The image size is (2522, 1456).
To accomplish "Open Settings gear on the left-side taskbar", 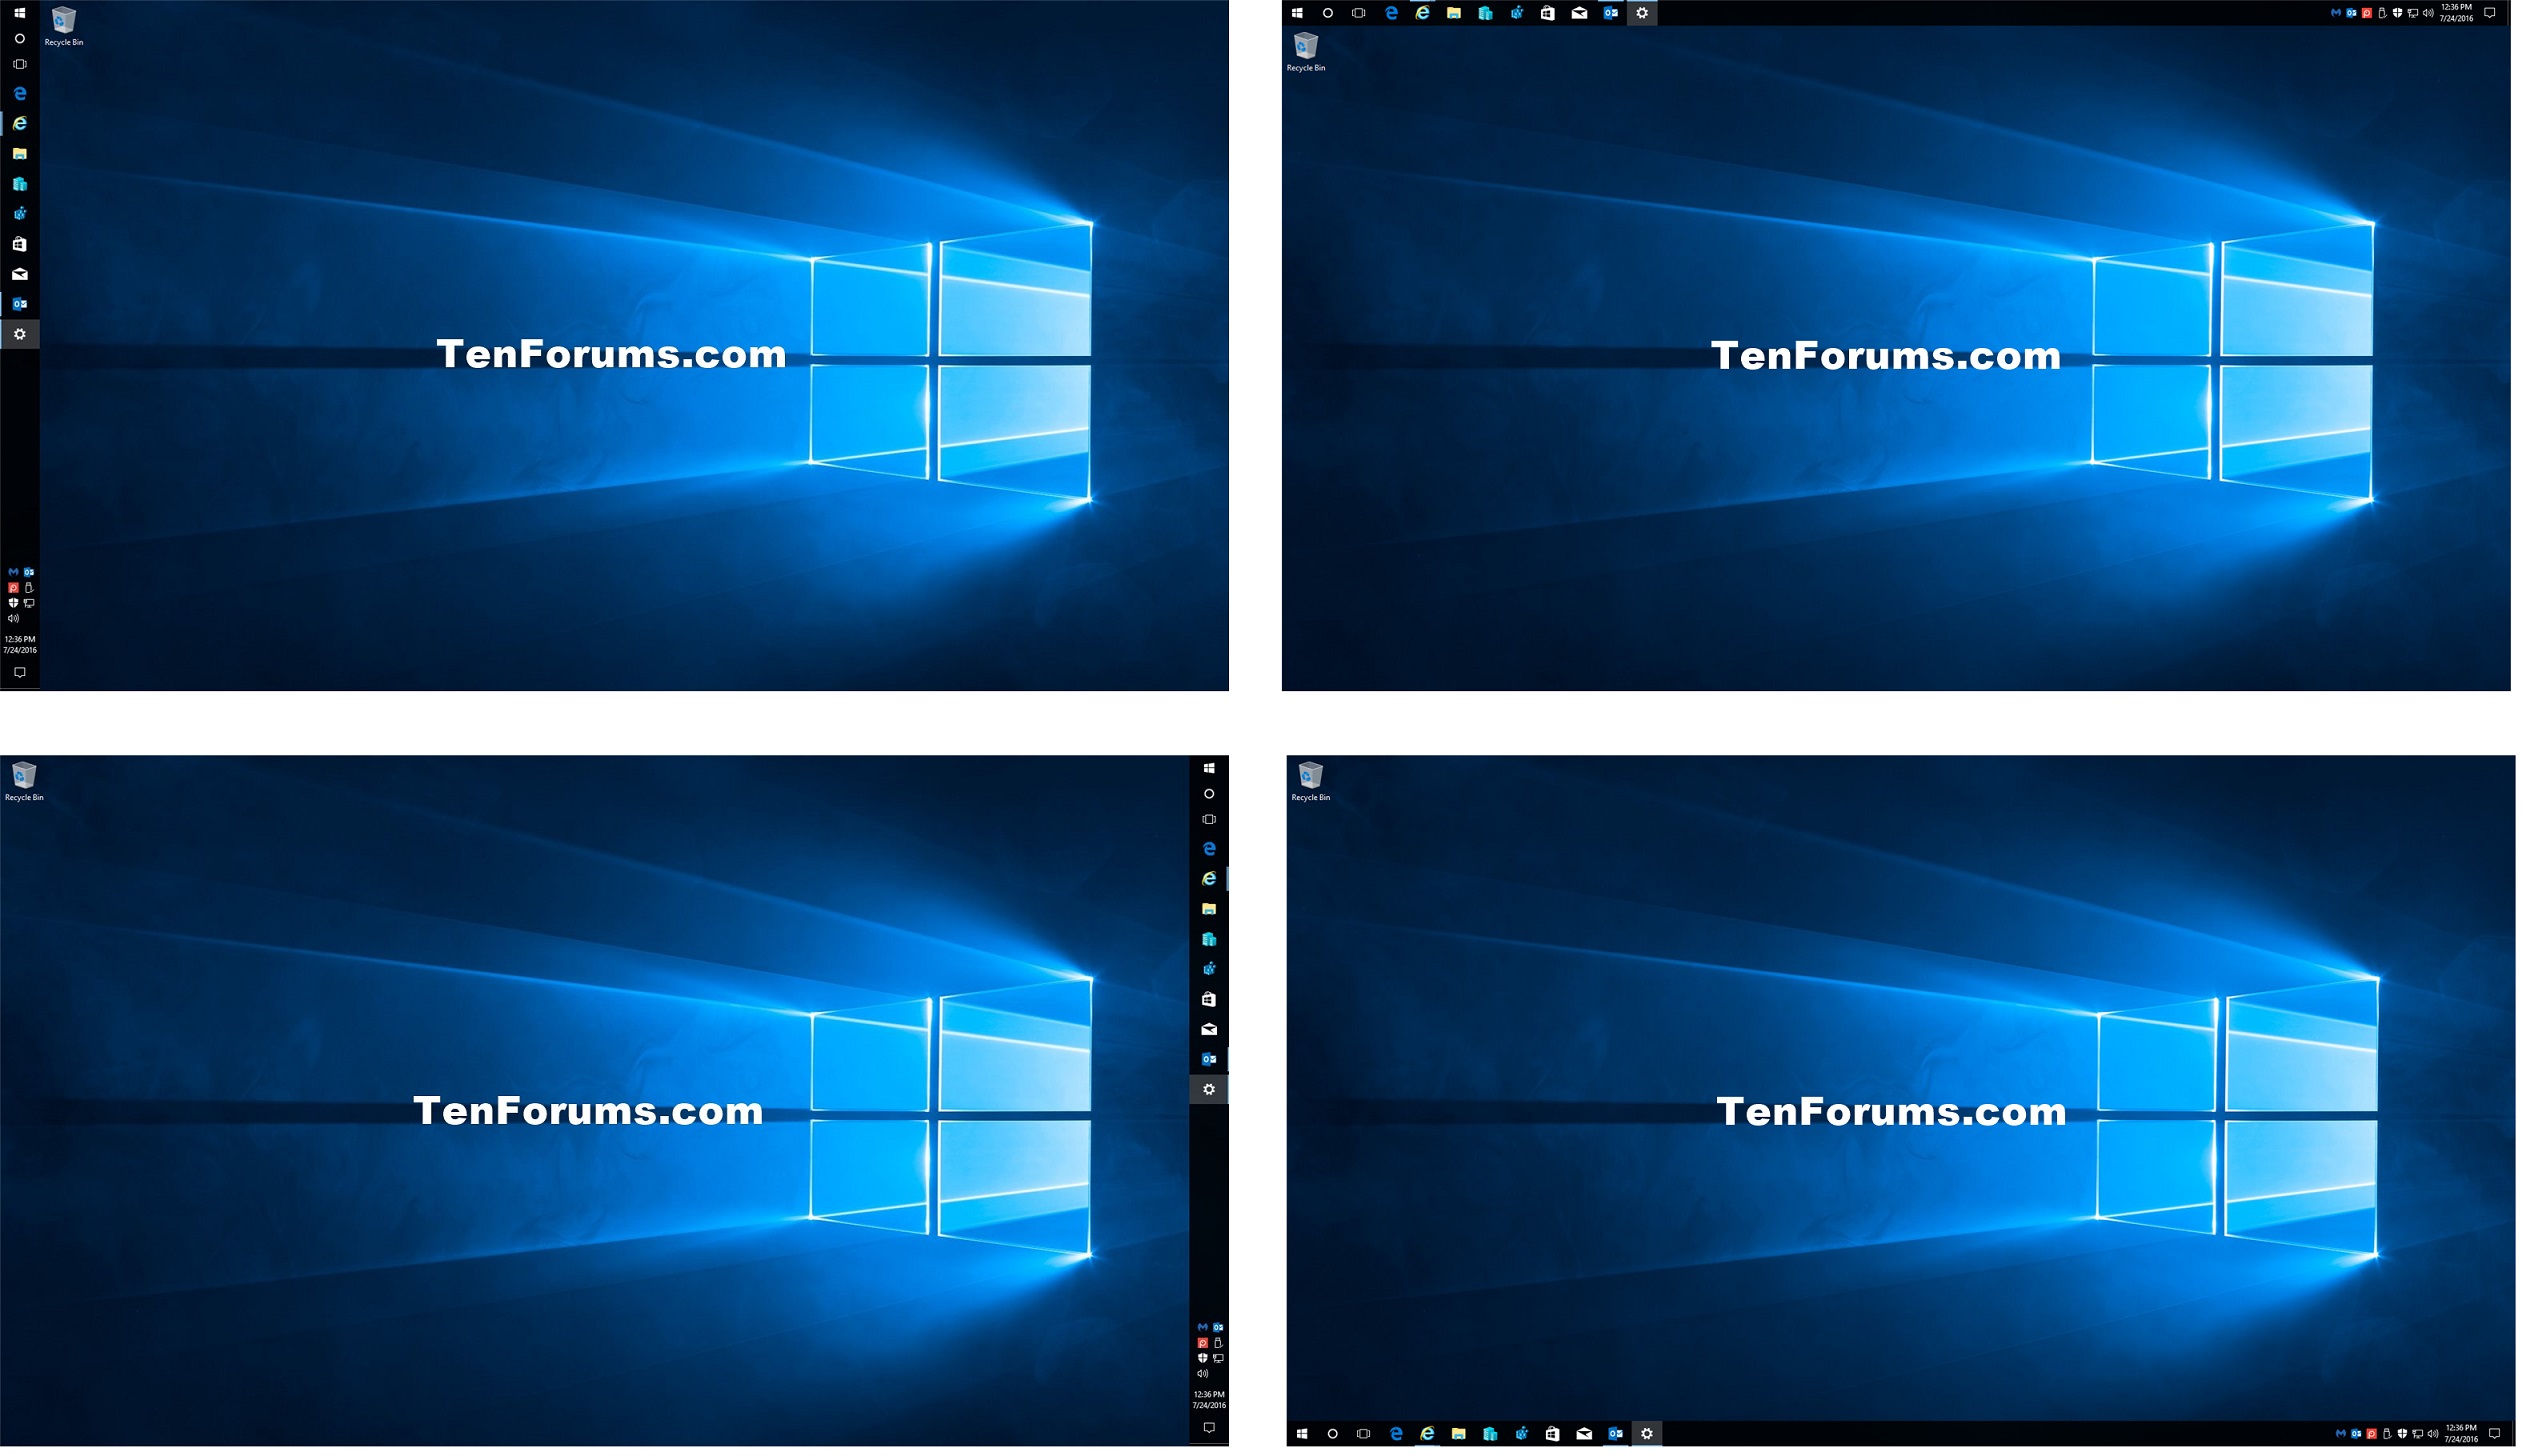I will click(x=19, y=334).
